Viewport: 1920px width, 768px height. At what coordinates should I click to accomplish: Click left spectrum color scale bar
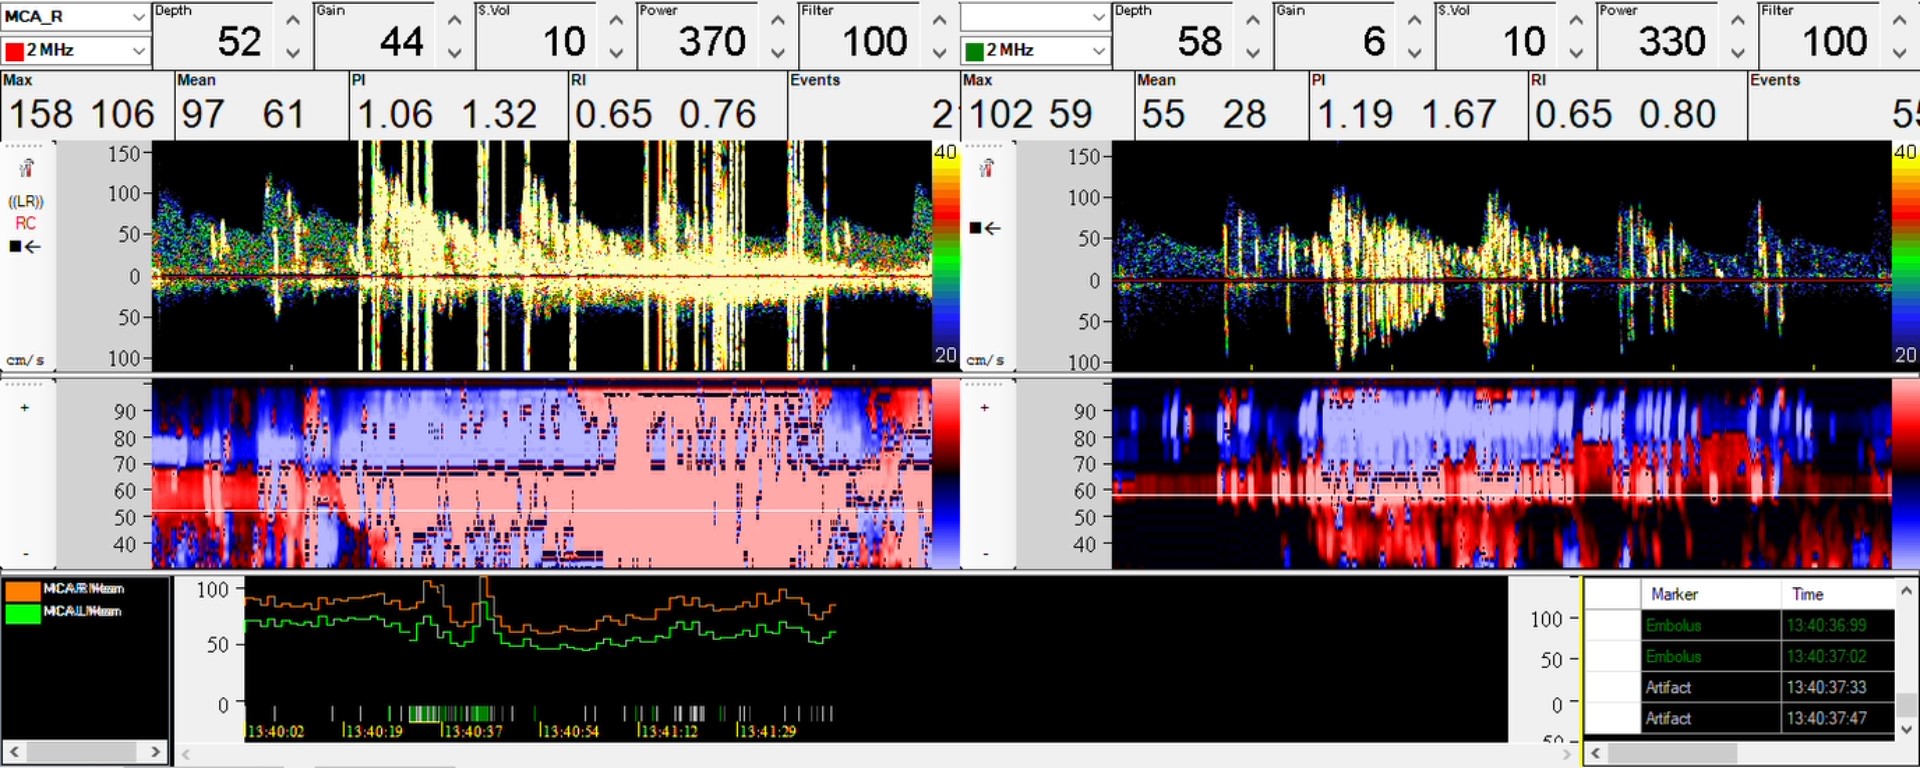coord(945,255)
